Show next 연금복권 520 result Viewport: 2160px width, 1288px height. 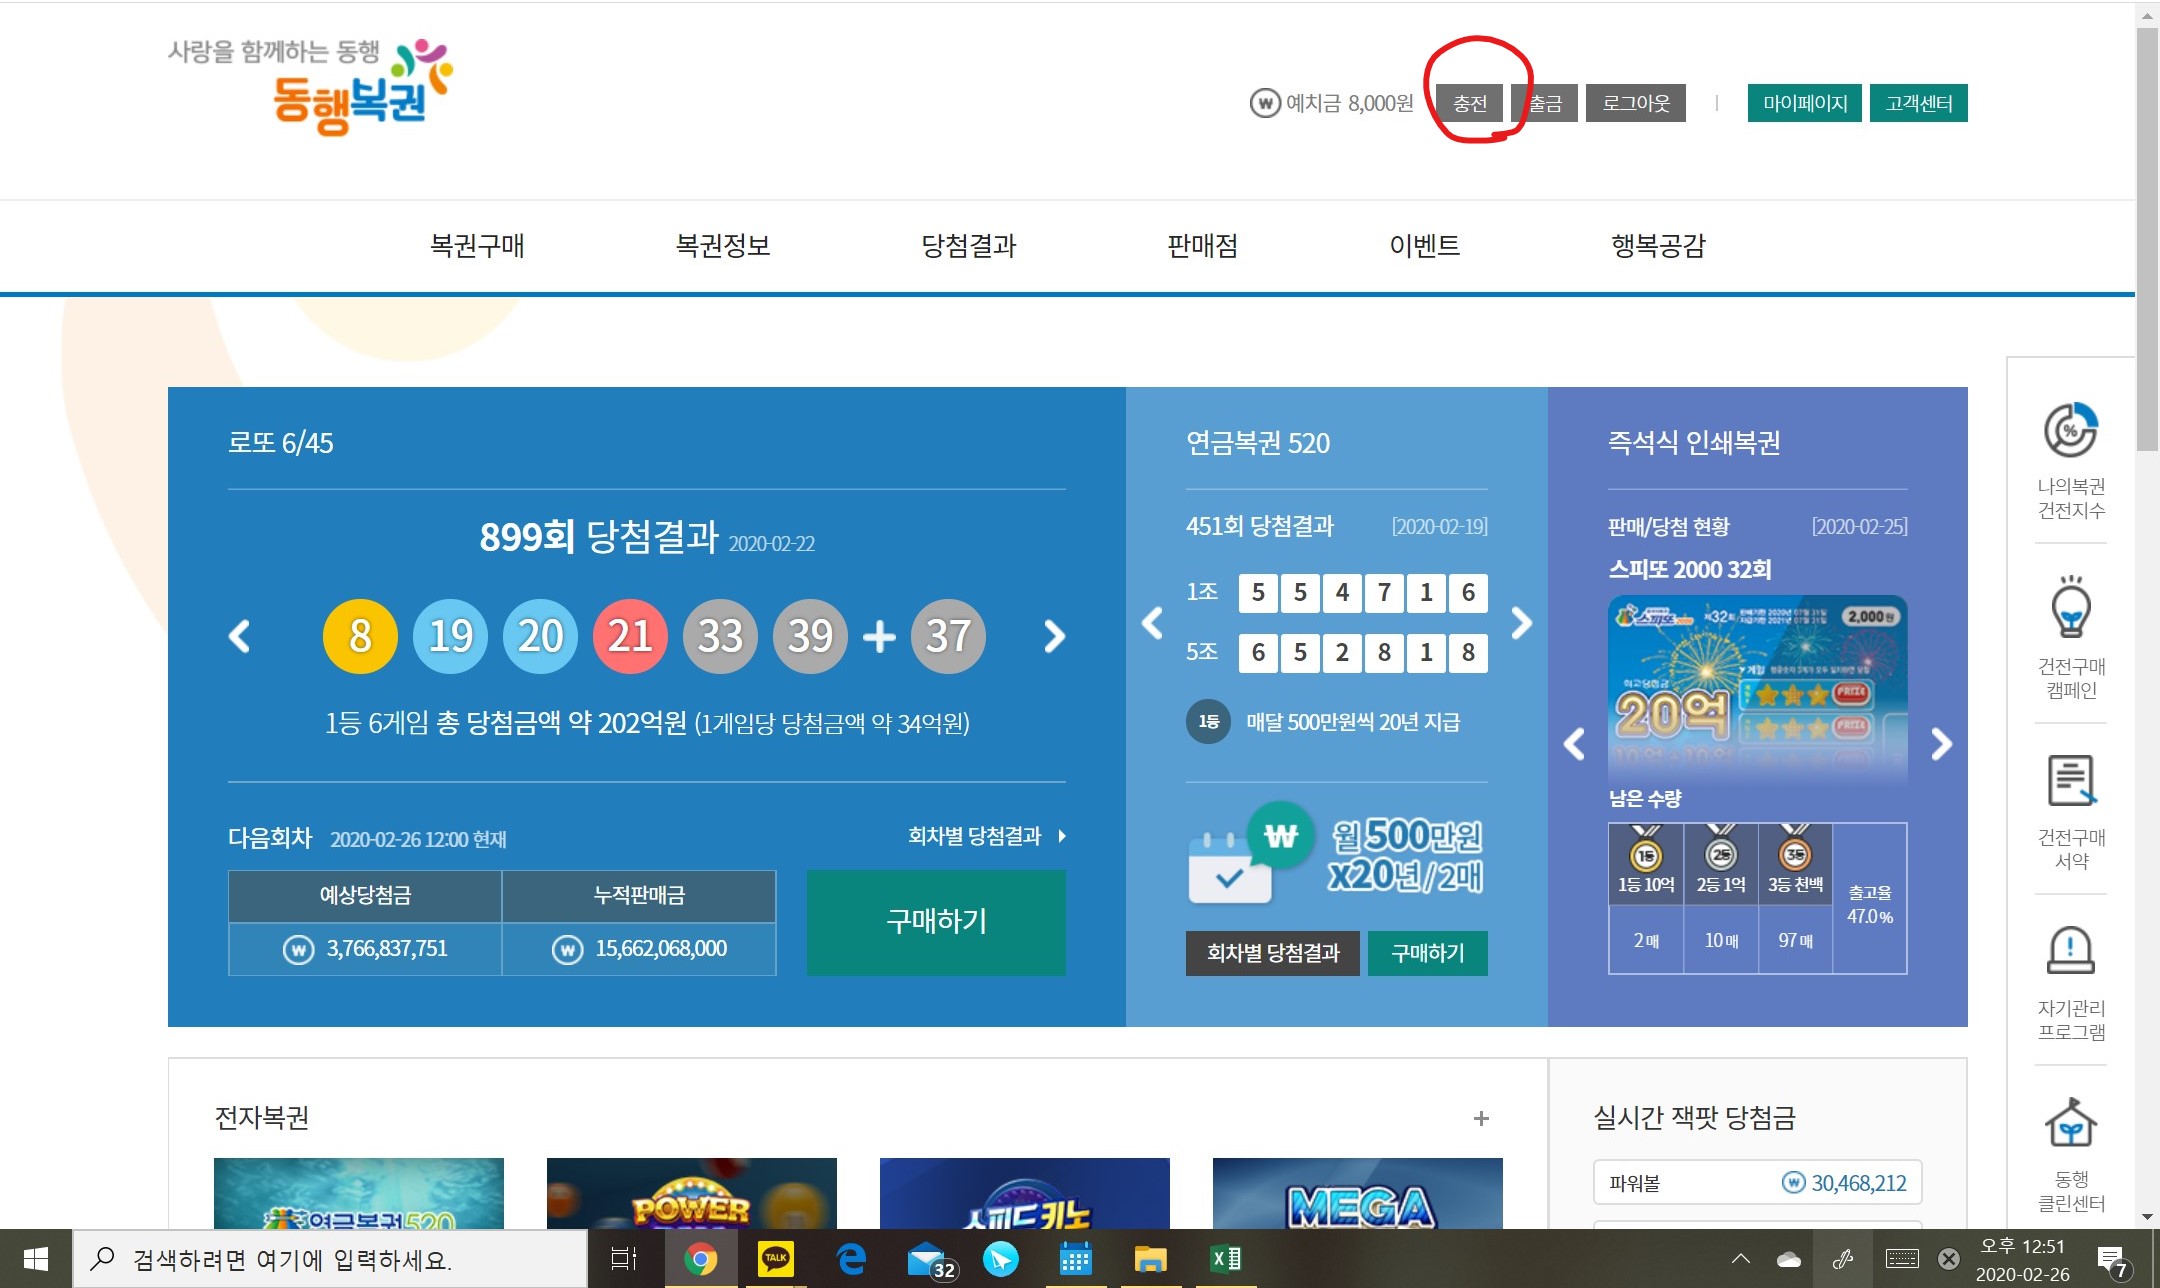(x=1521, y=623)
